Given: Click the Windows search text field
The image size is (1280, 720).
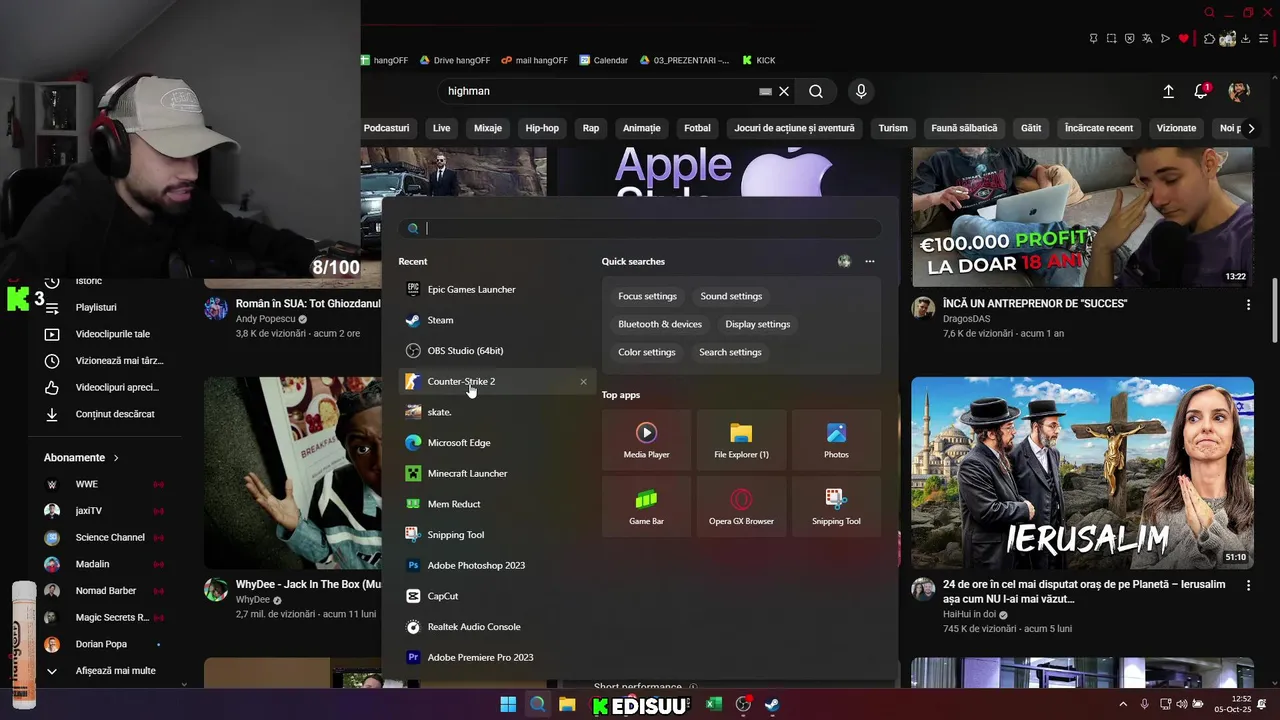Looking at the screenshot, I should 640,228.
